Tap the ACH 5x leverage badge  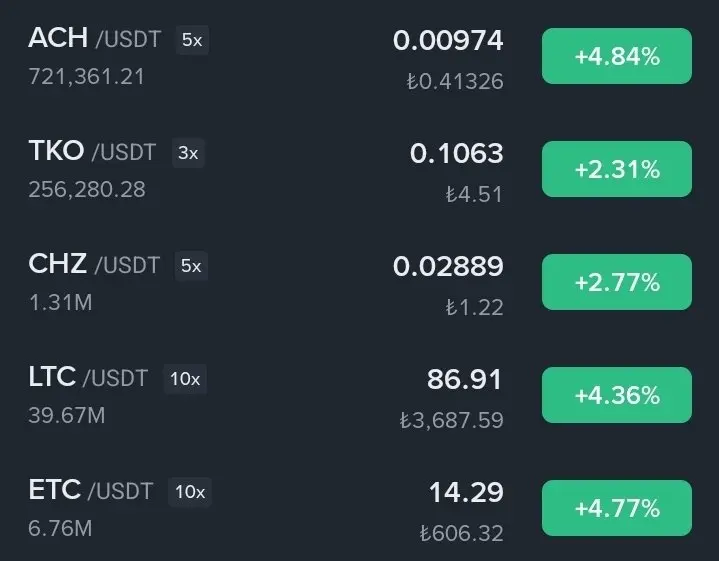click(x=192, y=40)
